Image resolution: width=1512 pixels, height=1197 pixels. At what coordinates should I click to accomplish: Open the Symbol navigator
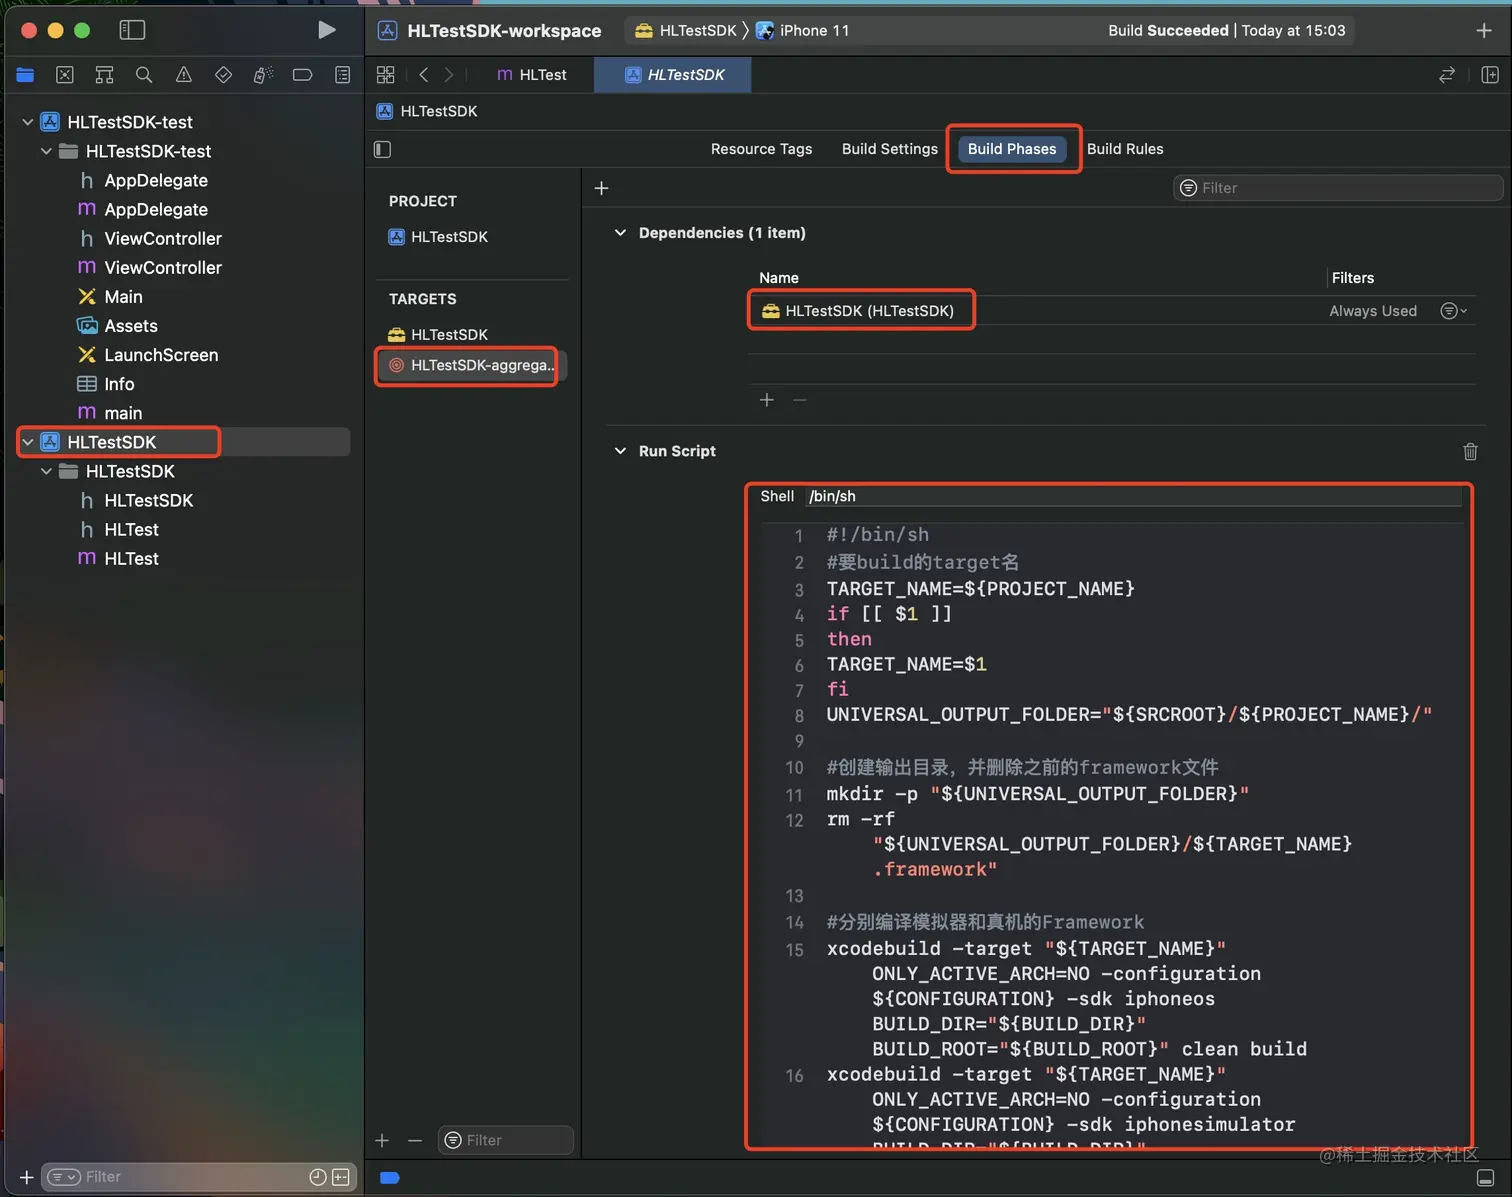click(x=104, y=75)
